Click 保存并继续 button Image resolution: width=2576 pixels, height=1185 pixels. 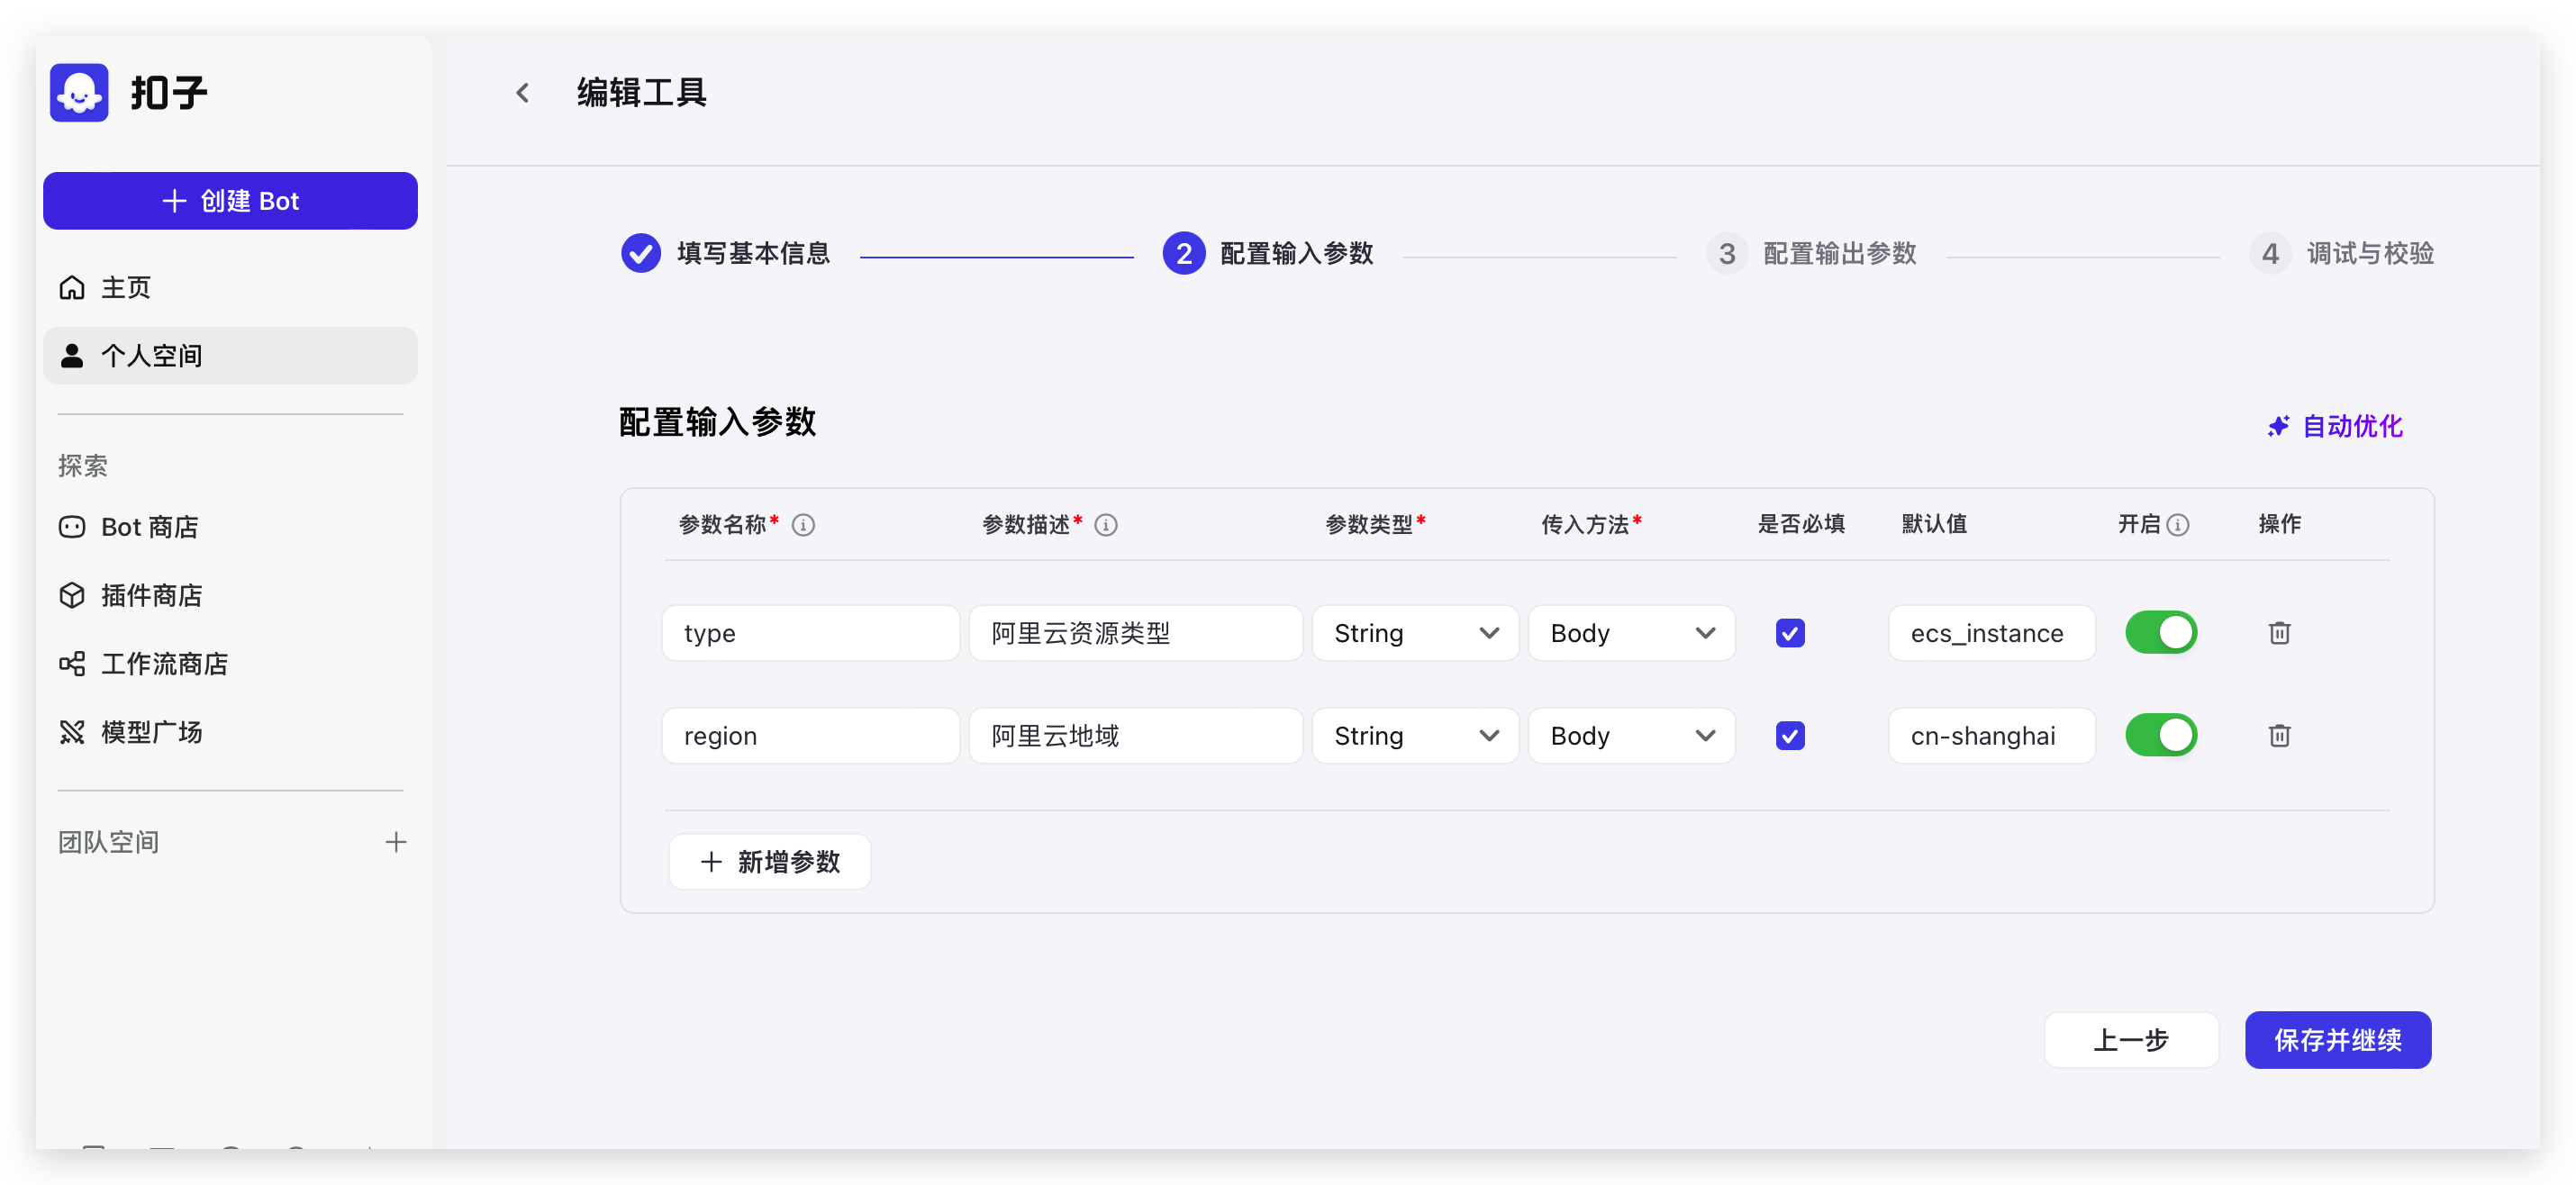2337,1040
